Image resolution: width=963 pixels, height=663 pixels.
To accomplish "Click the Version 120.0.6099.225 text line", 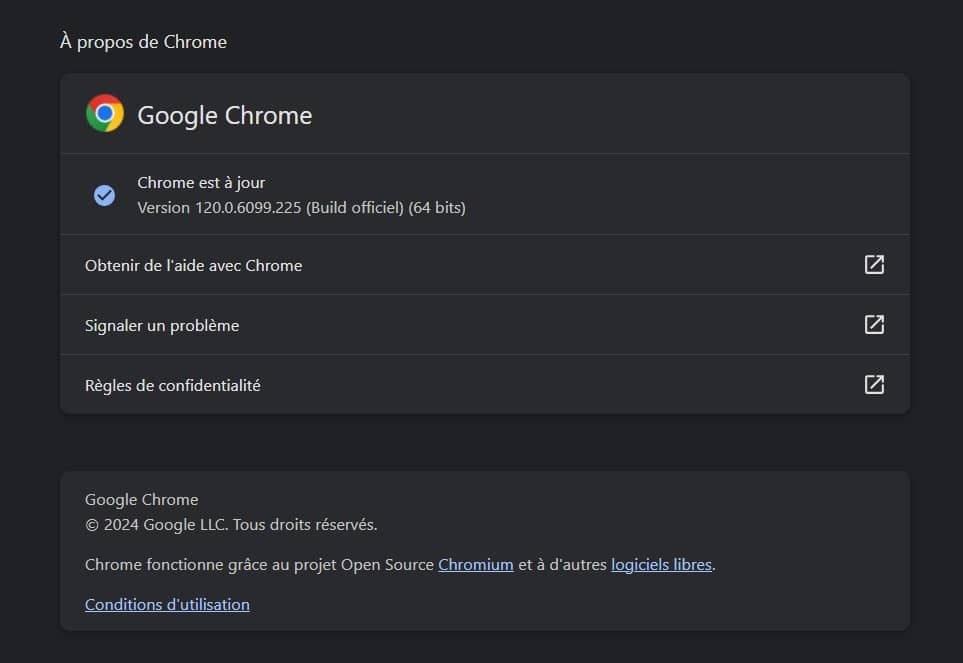I will point(302,207).
